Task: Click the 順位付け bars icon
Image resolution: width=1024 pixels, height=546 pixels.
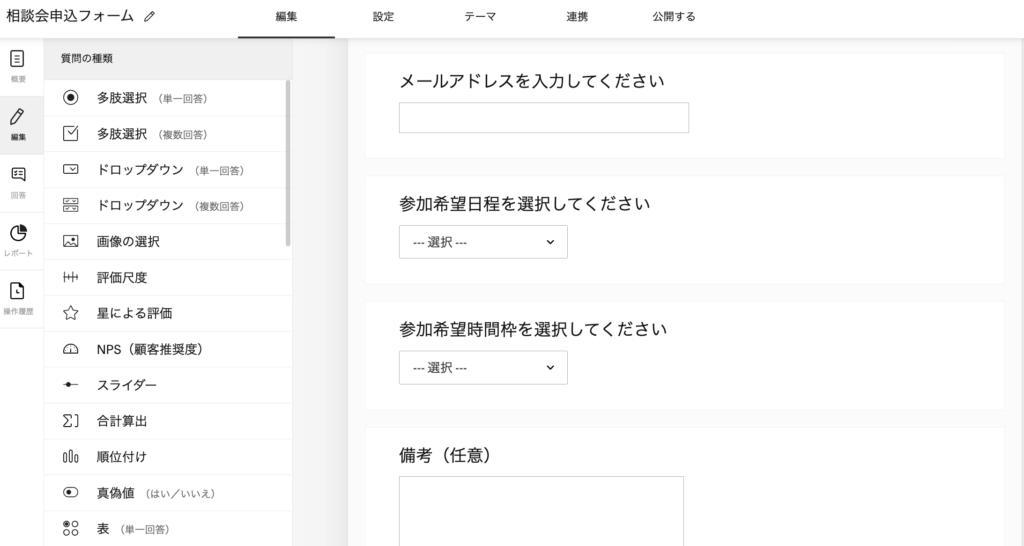Action: tap(71, 457)
